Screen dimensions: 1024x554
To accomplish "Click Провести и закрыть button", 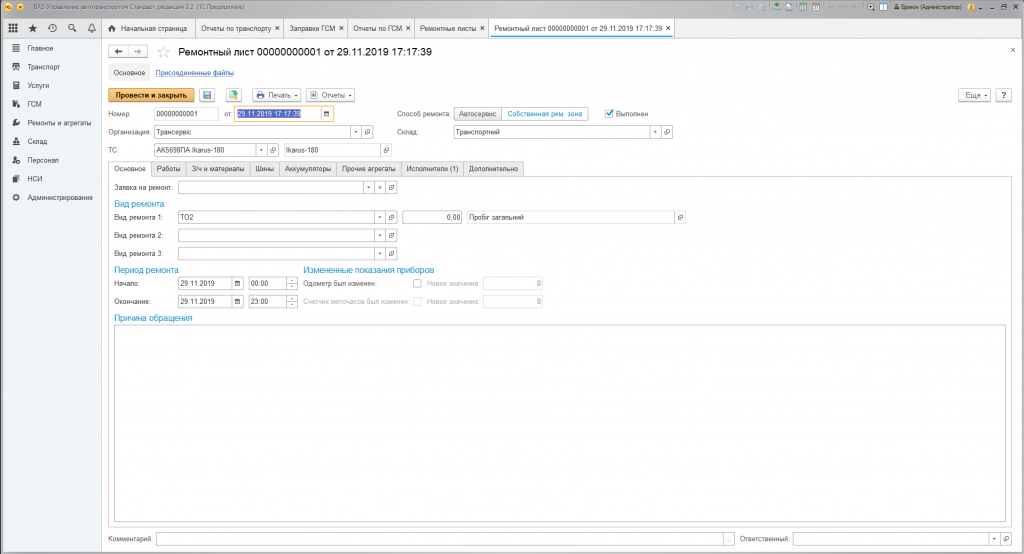I will 152,95.
